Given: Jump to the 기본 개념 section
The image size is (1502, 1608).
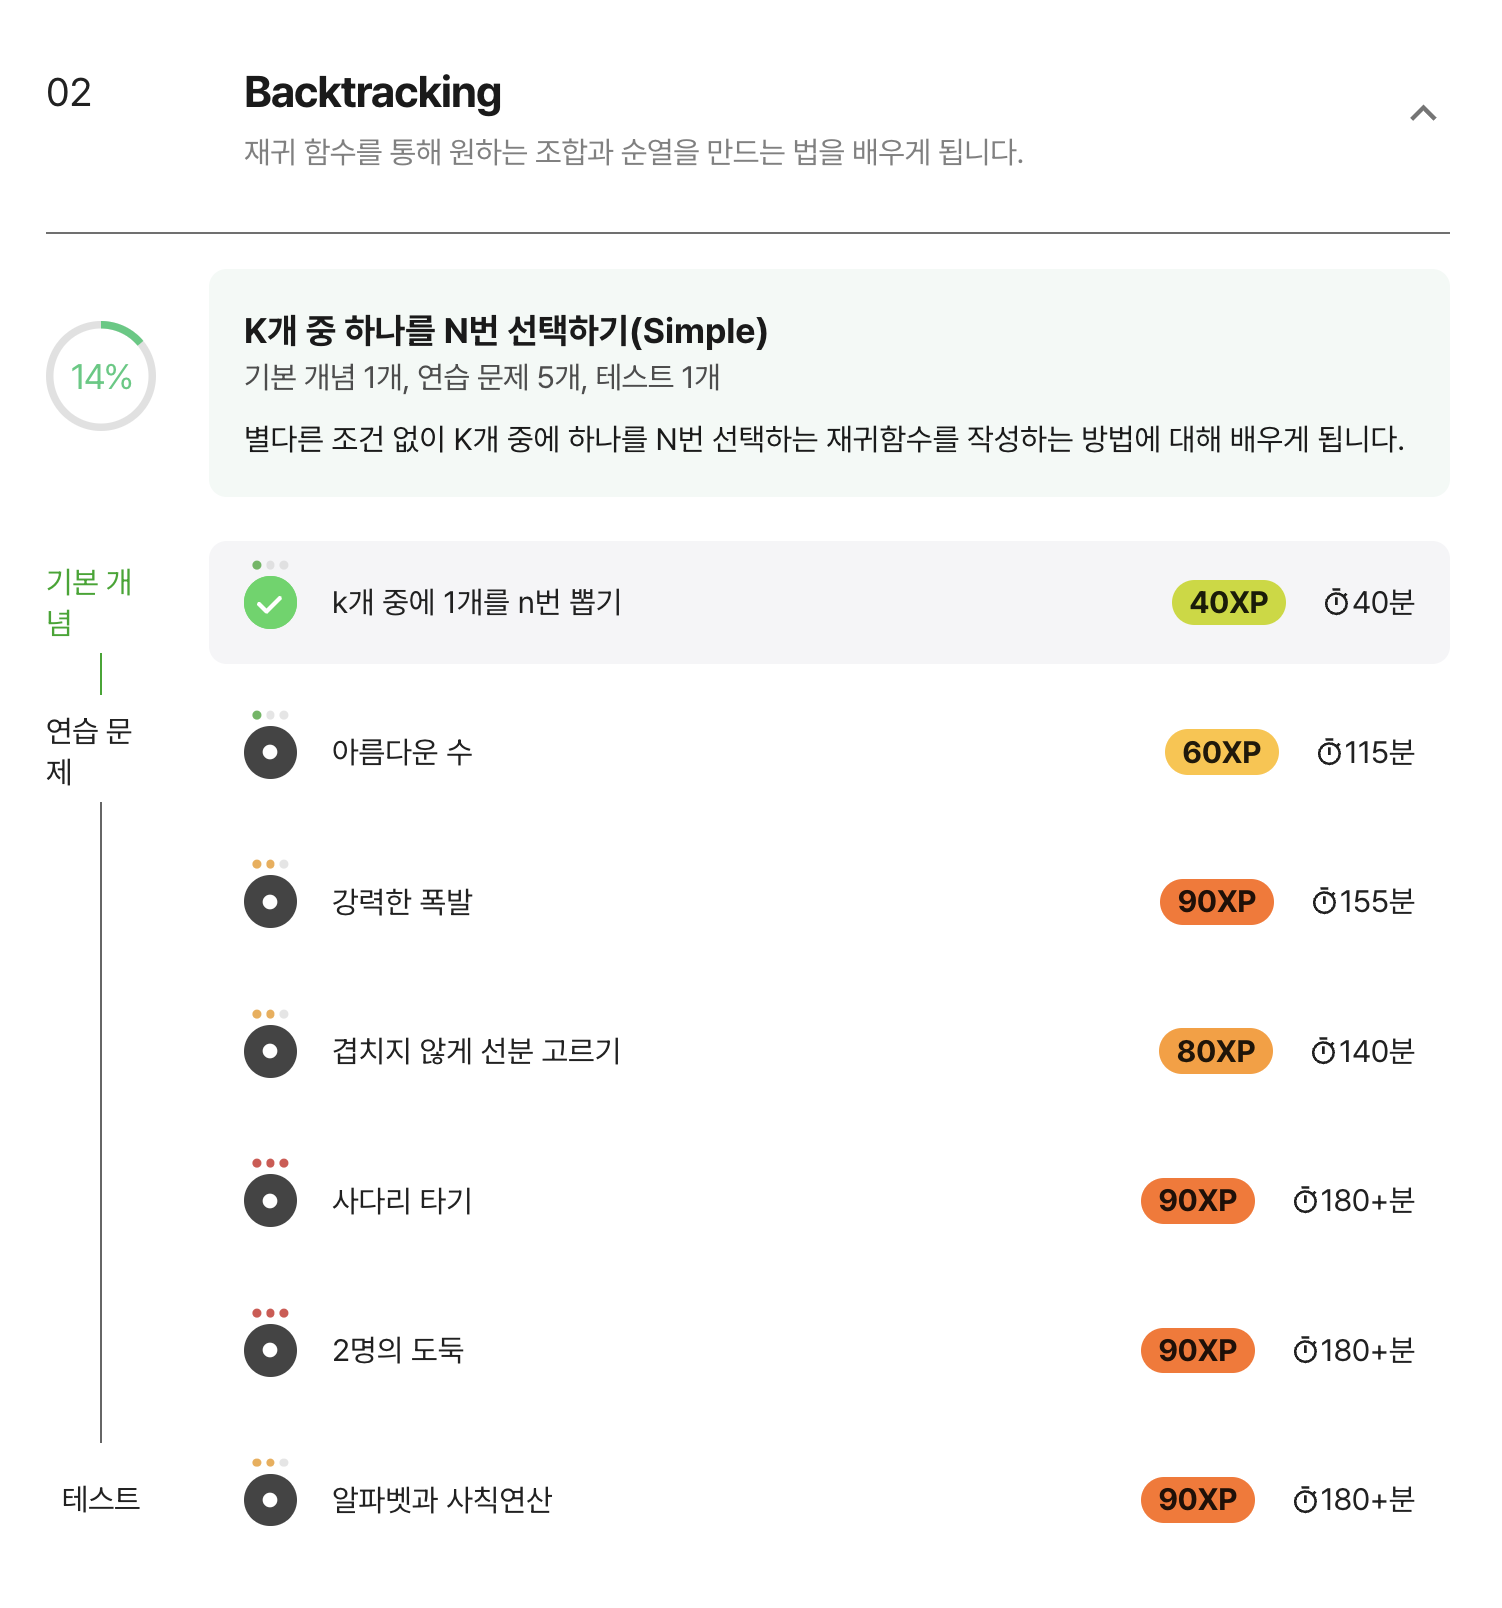Looking at the screenshot, I should pyautogui.click(x=89, y=602).
